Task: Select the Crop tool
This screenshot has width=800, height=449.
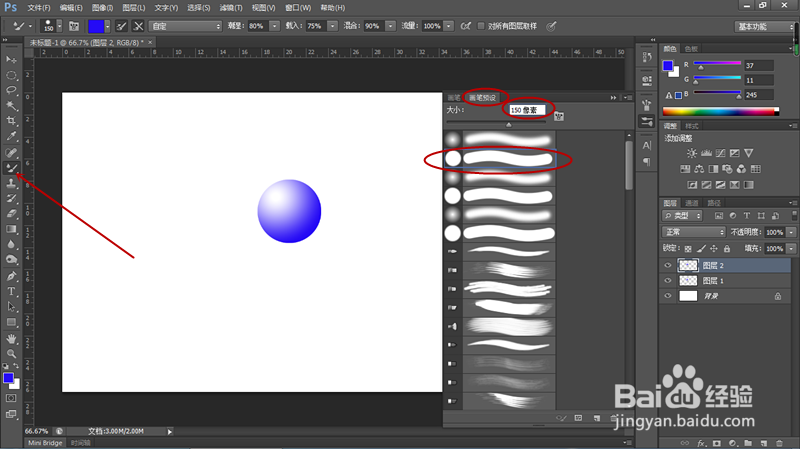Action: point(11,121)
